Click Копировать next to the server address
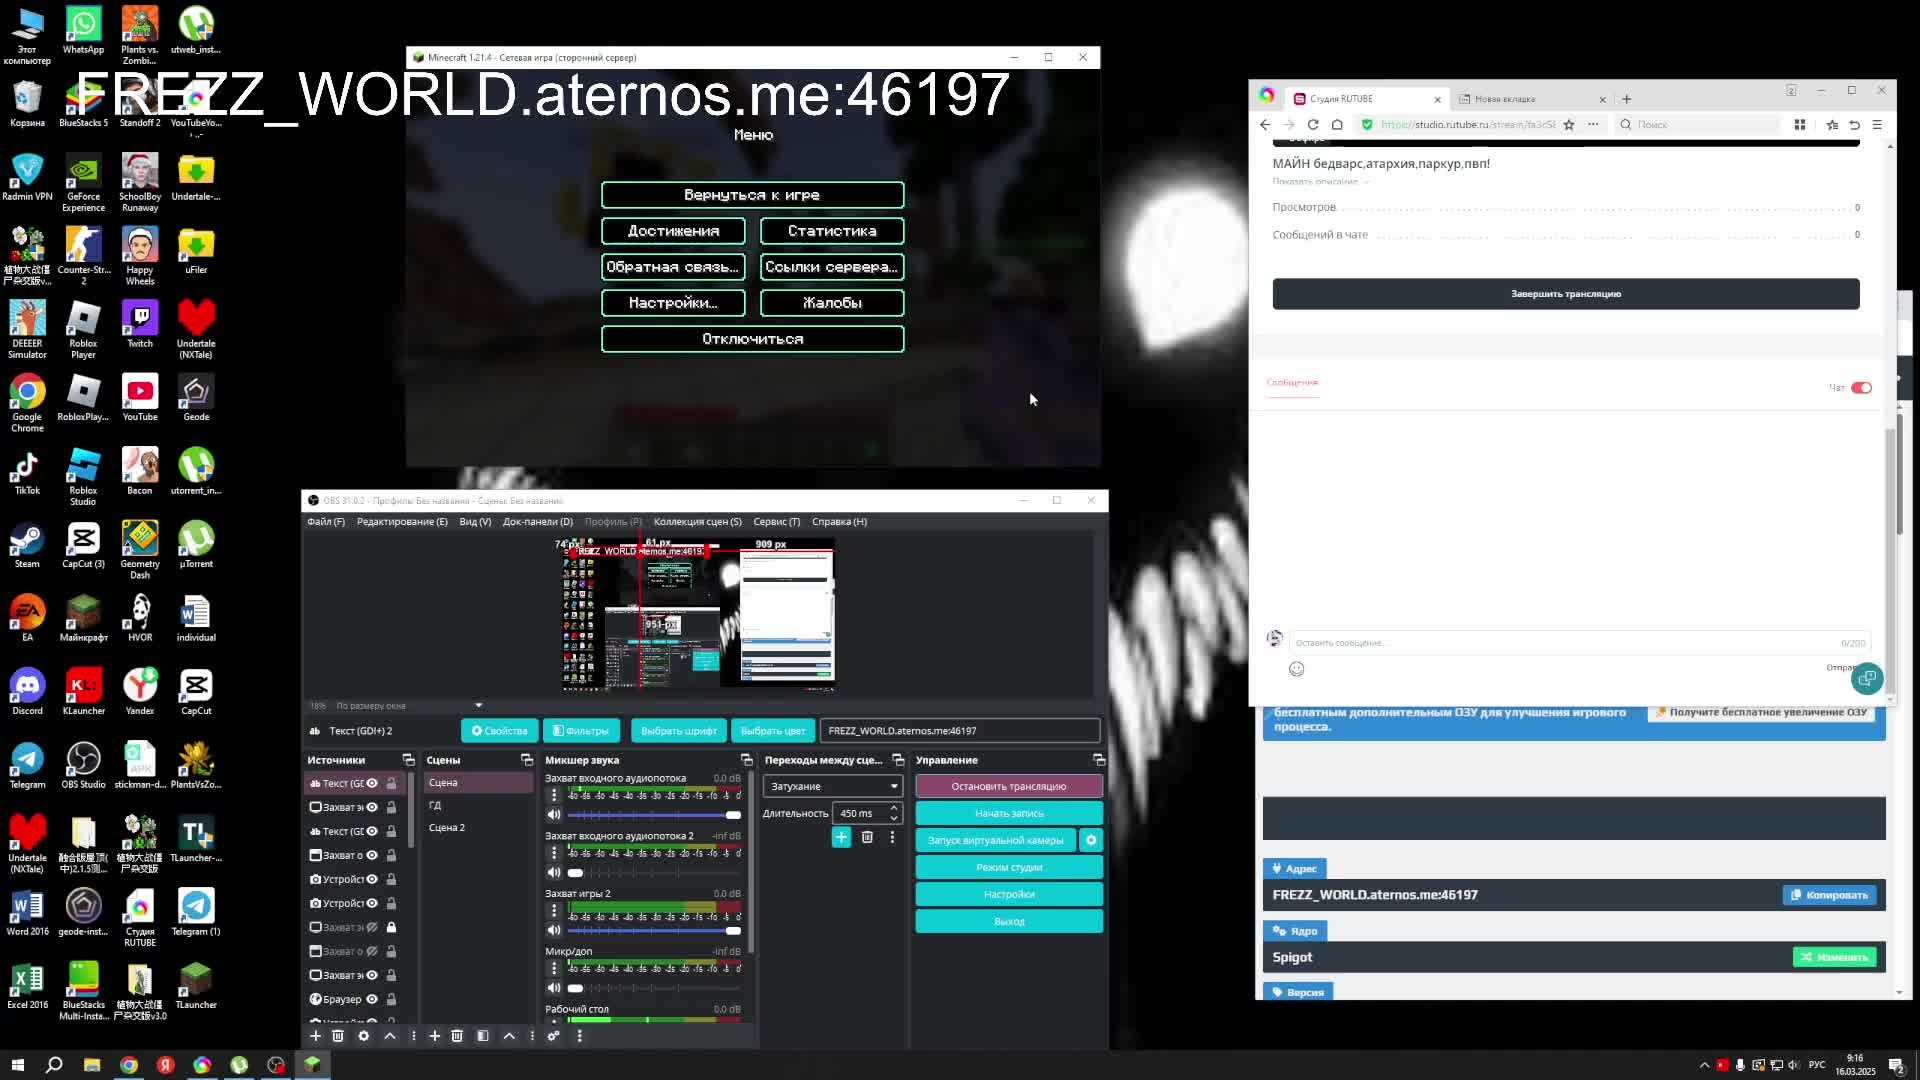Screen dimensions: 1920x1080 [1830, 895]
